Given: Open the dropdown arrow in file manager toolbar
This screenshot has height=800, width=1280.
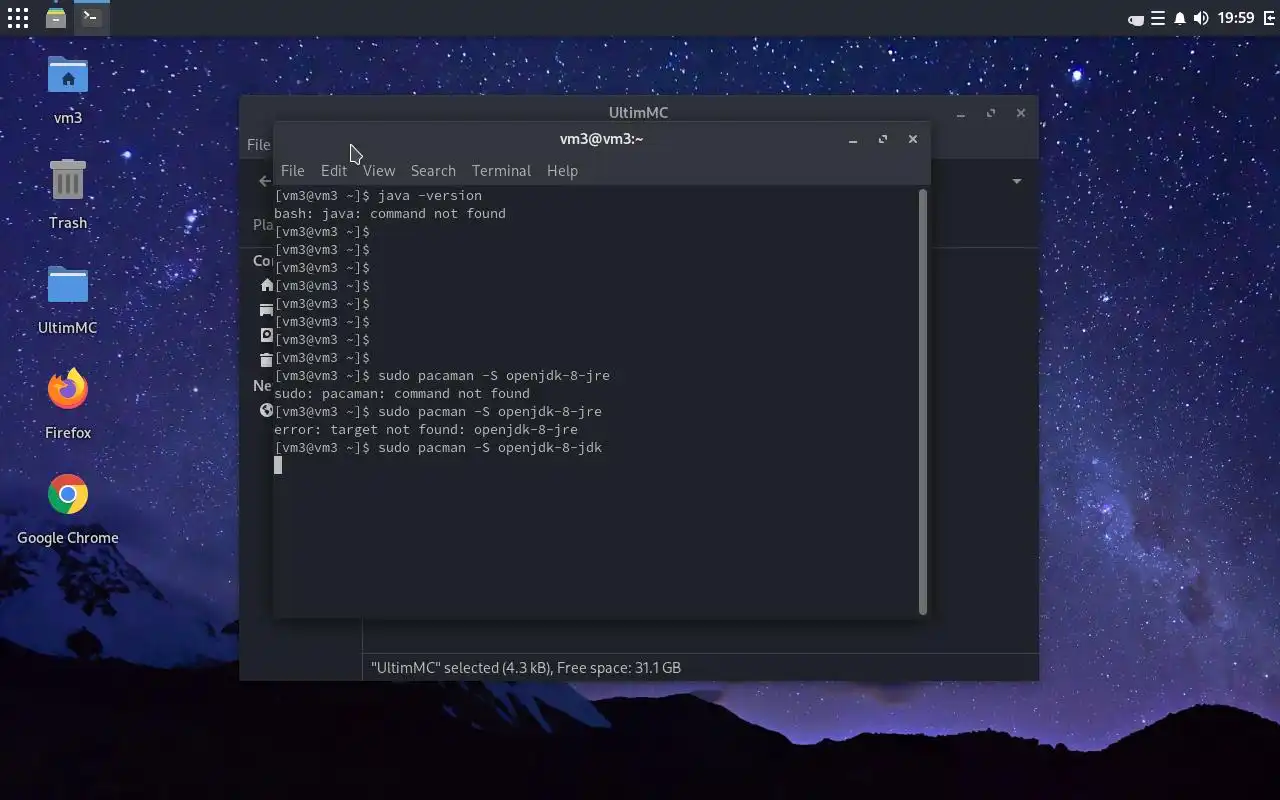Looking at the screenshot, I should pos(1016,181).
